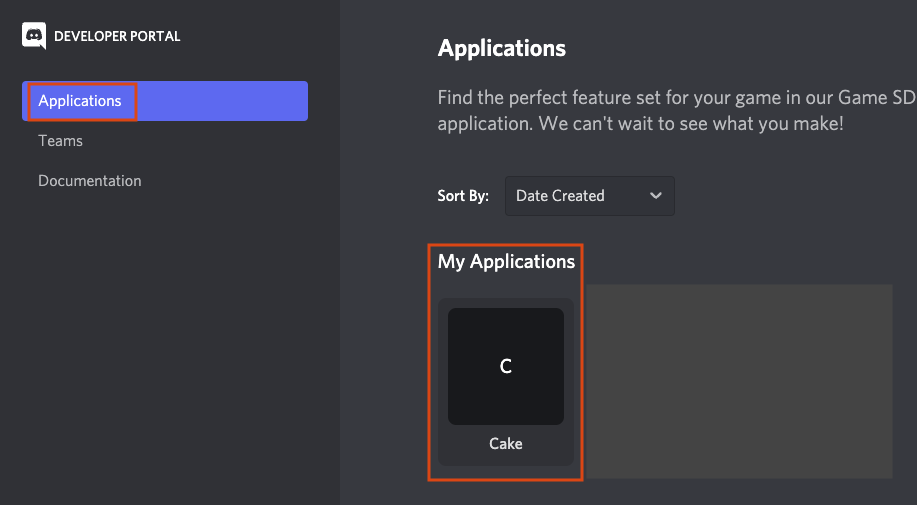Click the Applications page heading
This screenshot has height=505, width=917.
tap(502, 48)
